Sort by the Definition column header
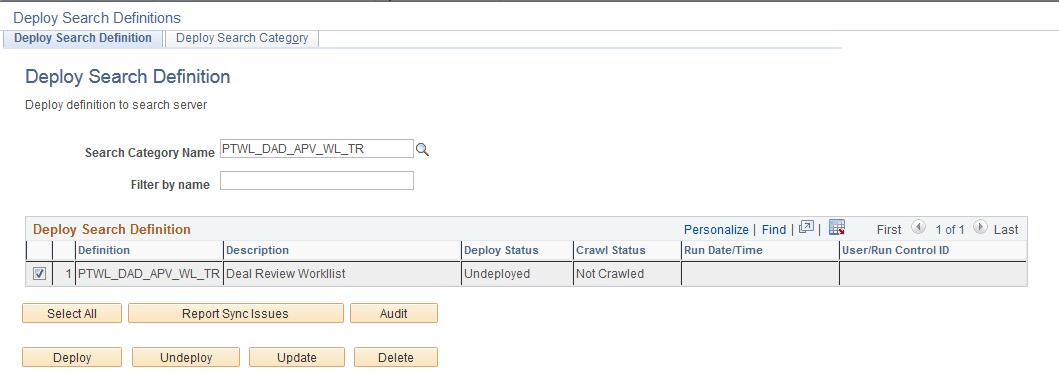Viewport: 1059px width, 384px height. coord(104,250)
